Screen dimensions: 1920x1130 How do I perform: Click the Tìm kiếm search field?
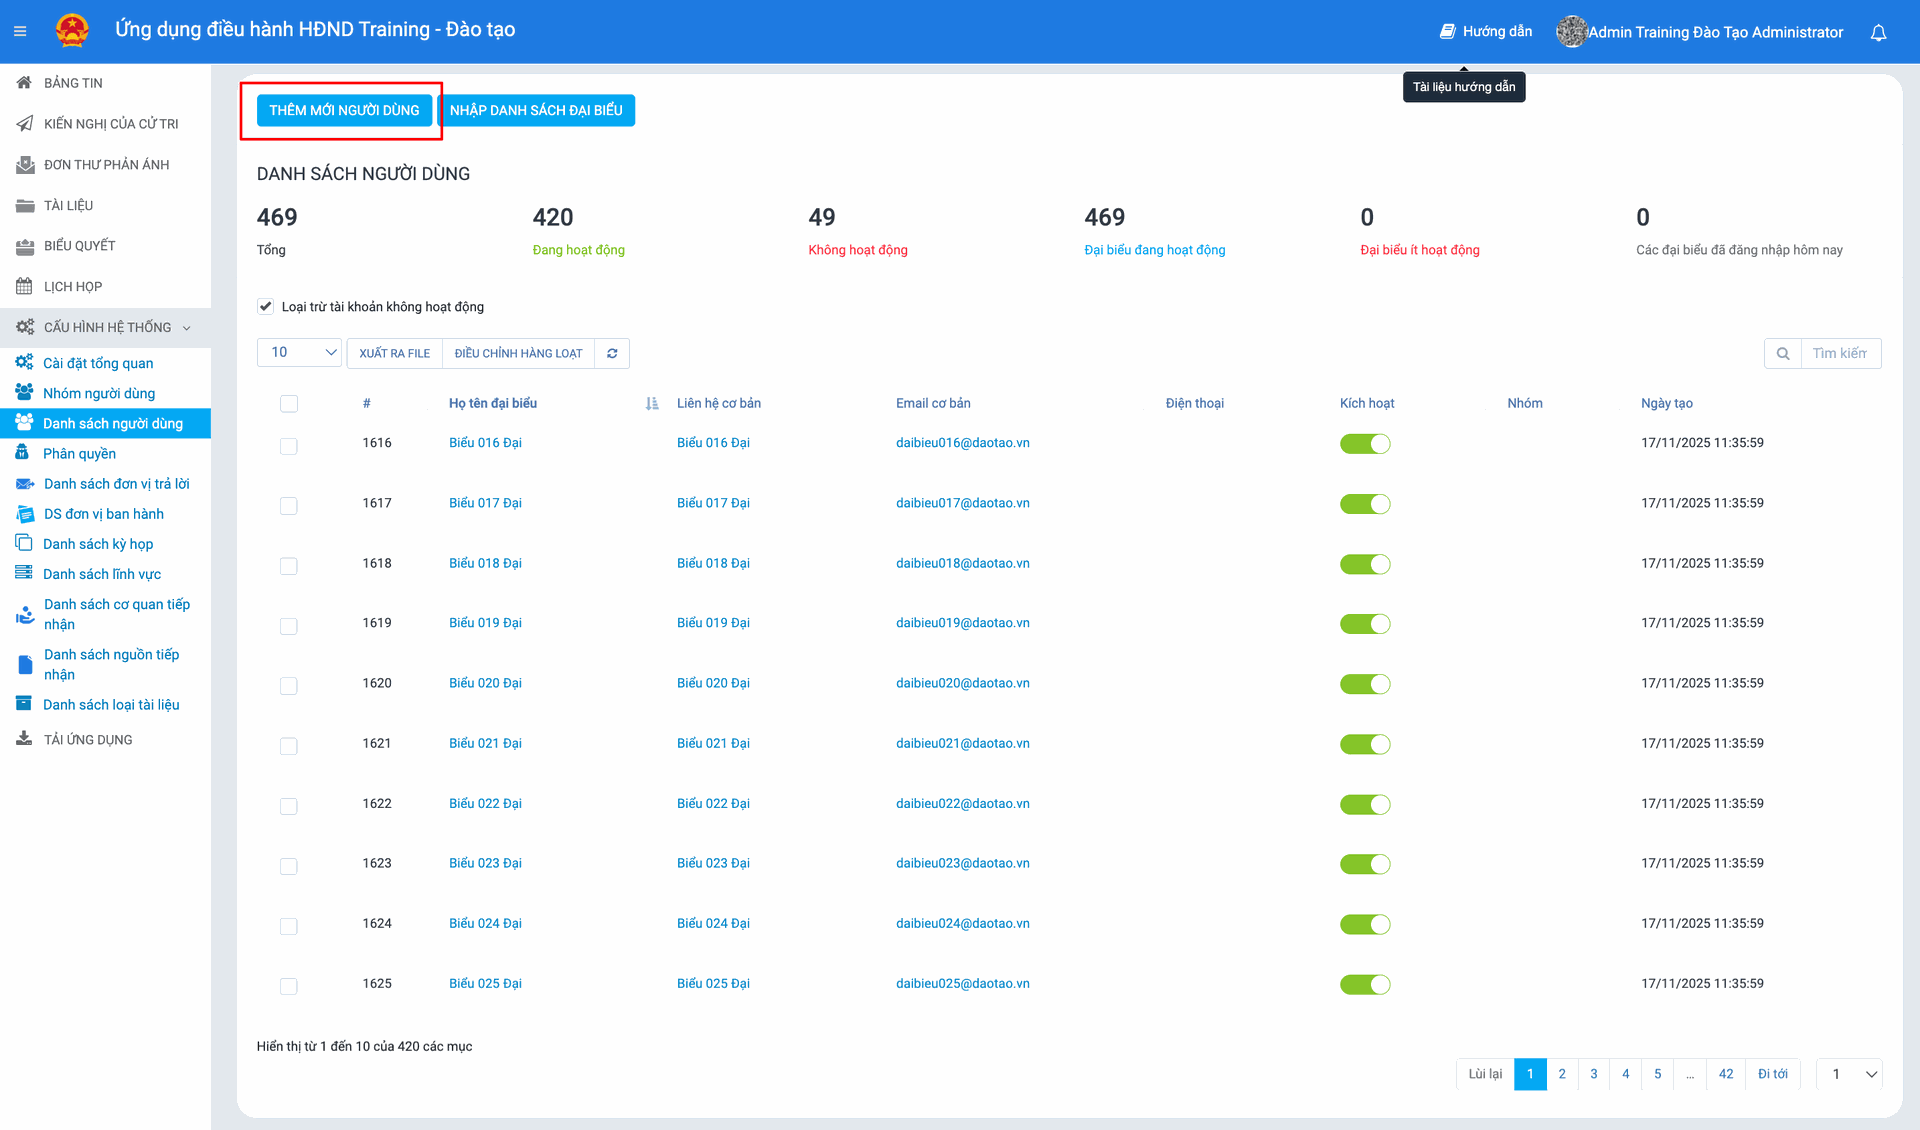coord(1840,353)
